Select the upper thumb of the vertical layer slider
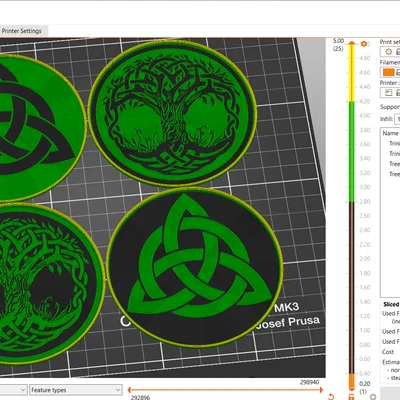 [x=352, y=43]
